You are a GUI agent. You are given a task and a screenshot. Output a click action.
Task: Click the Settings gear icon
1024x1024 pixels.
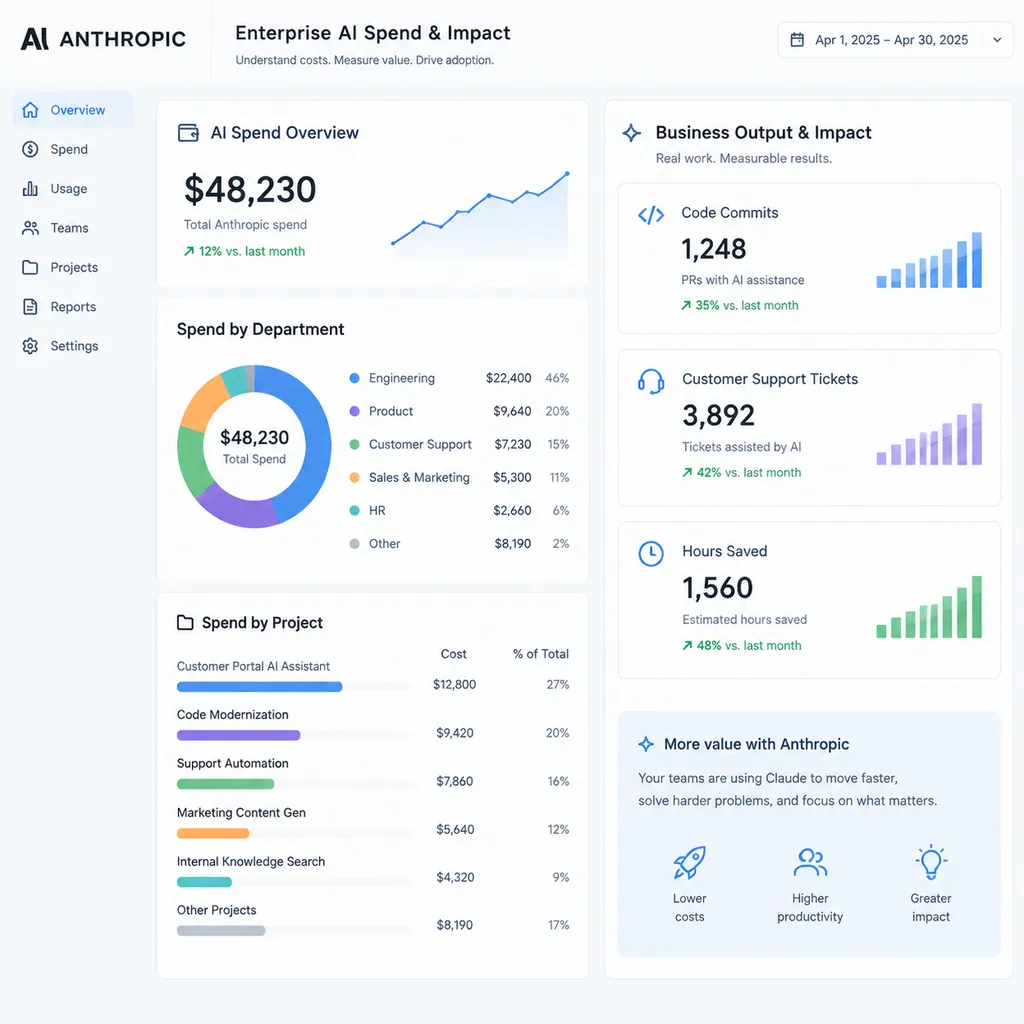click(30, 346)
